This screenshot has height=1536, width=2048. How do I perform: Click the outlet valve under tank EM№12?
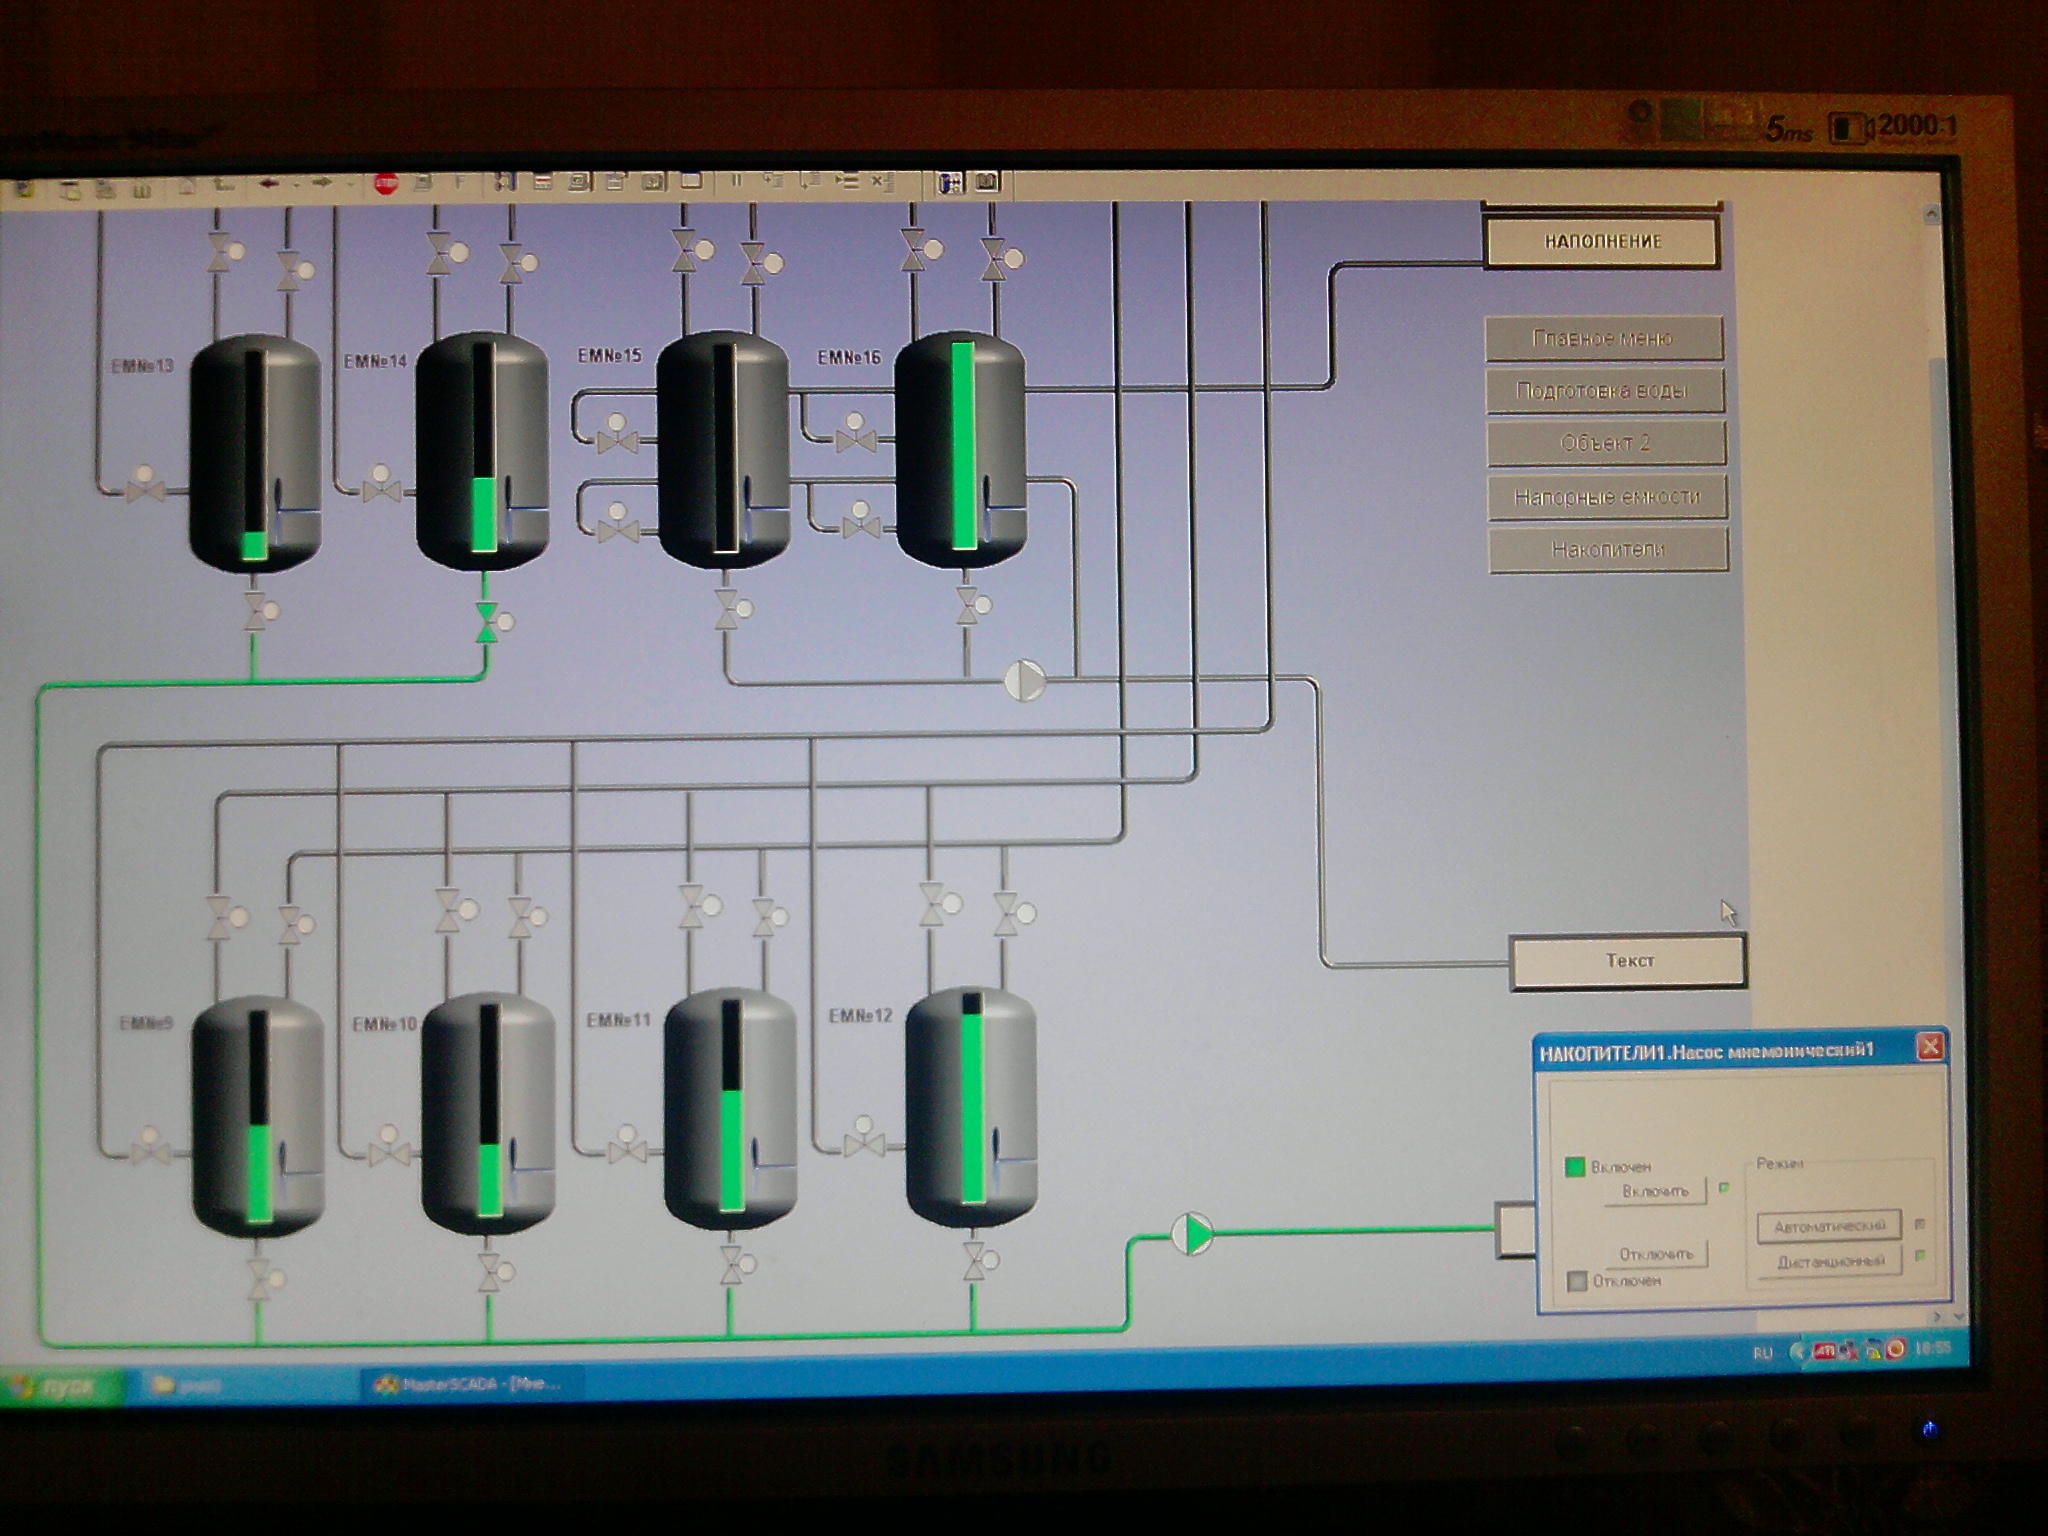click(x=973, y=1262)
